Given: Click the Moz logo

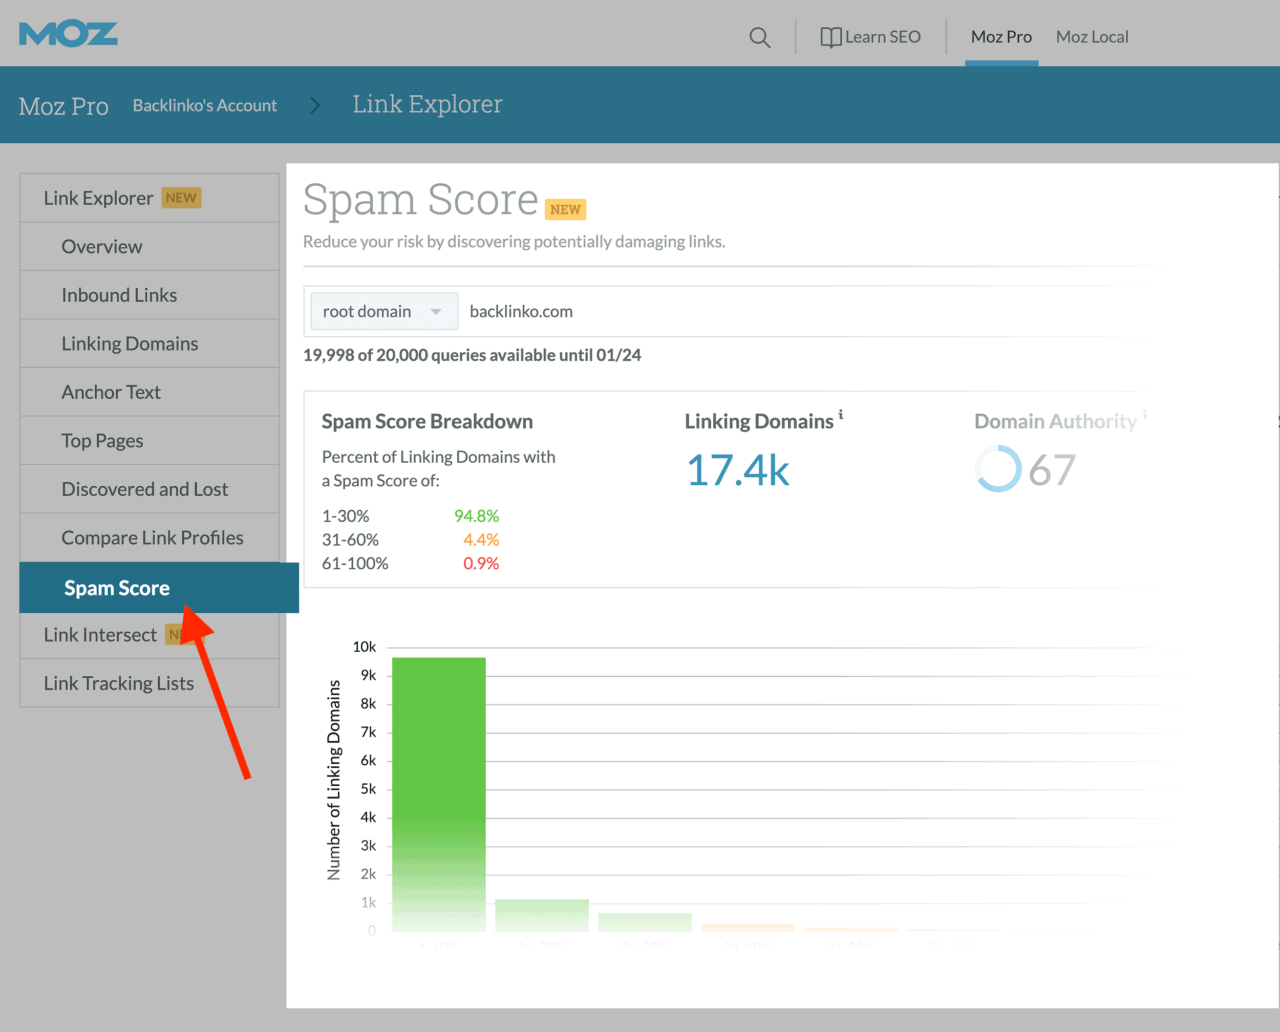Looking at the screenshot, I should click(x=67, y=33).
